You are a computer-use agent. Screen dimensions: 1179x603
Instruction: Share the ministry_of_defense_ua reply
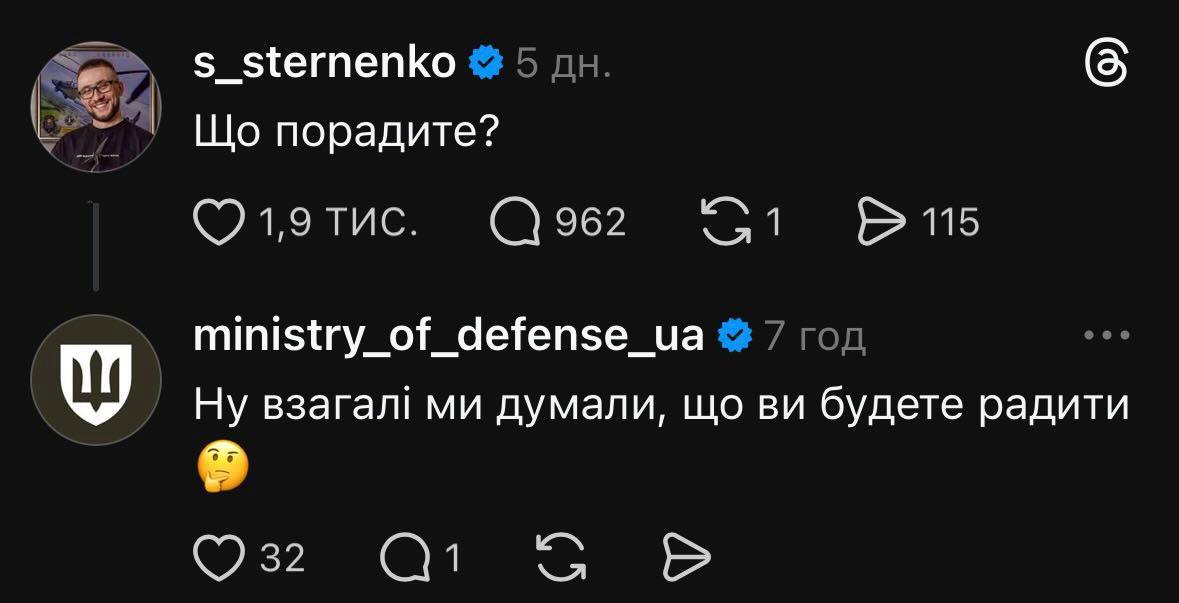pyautogui.click(x=688, y=557)
